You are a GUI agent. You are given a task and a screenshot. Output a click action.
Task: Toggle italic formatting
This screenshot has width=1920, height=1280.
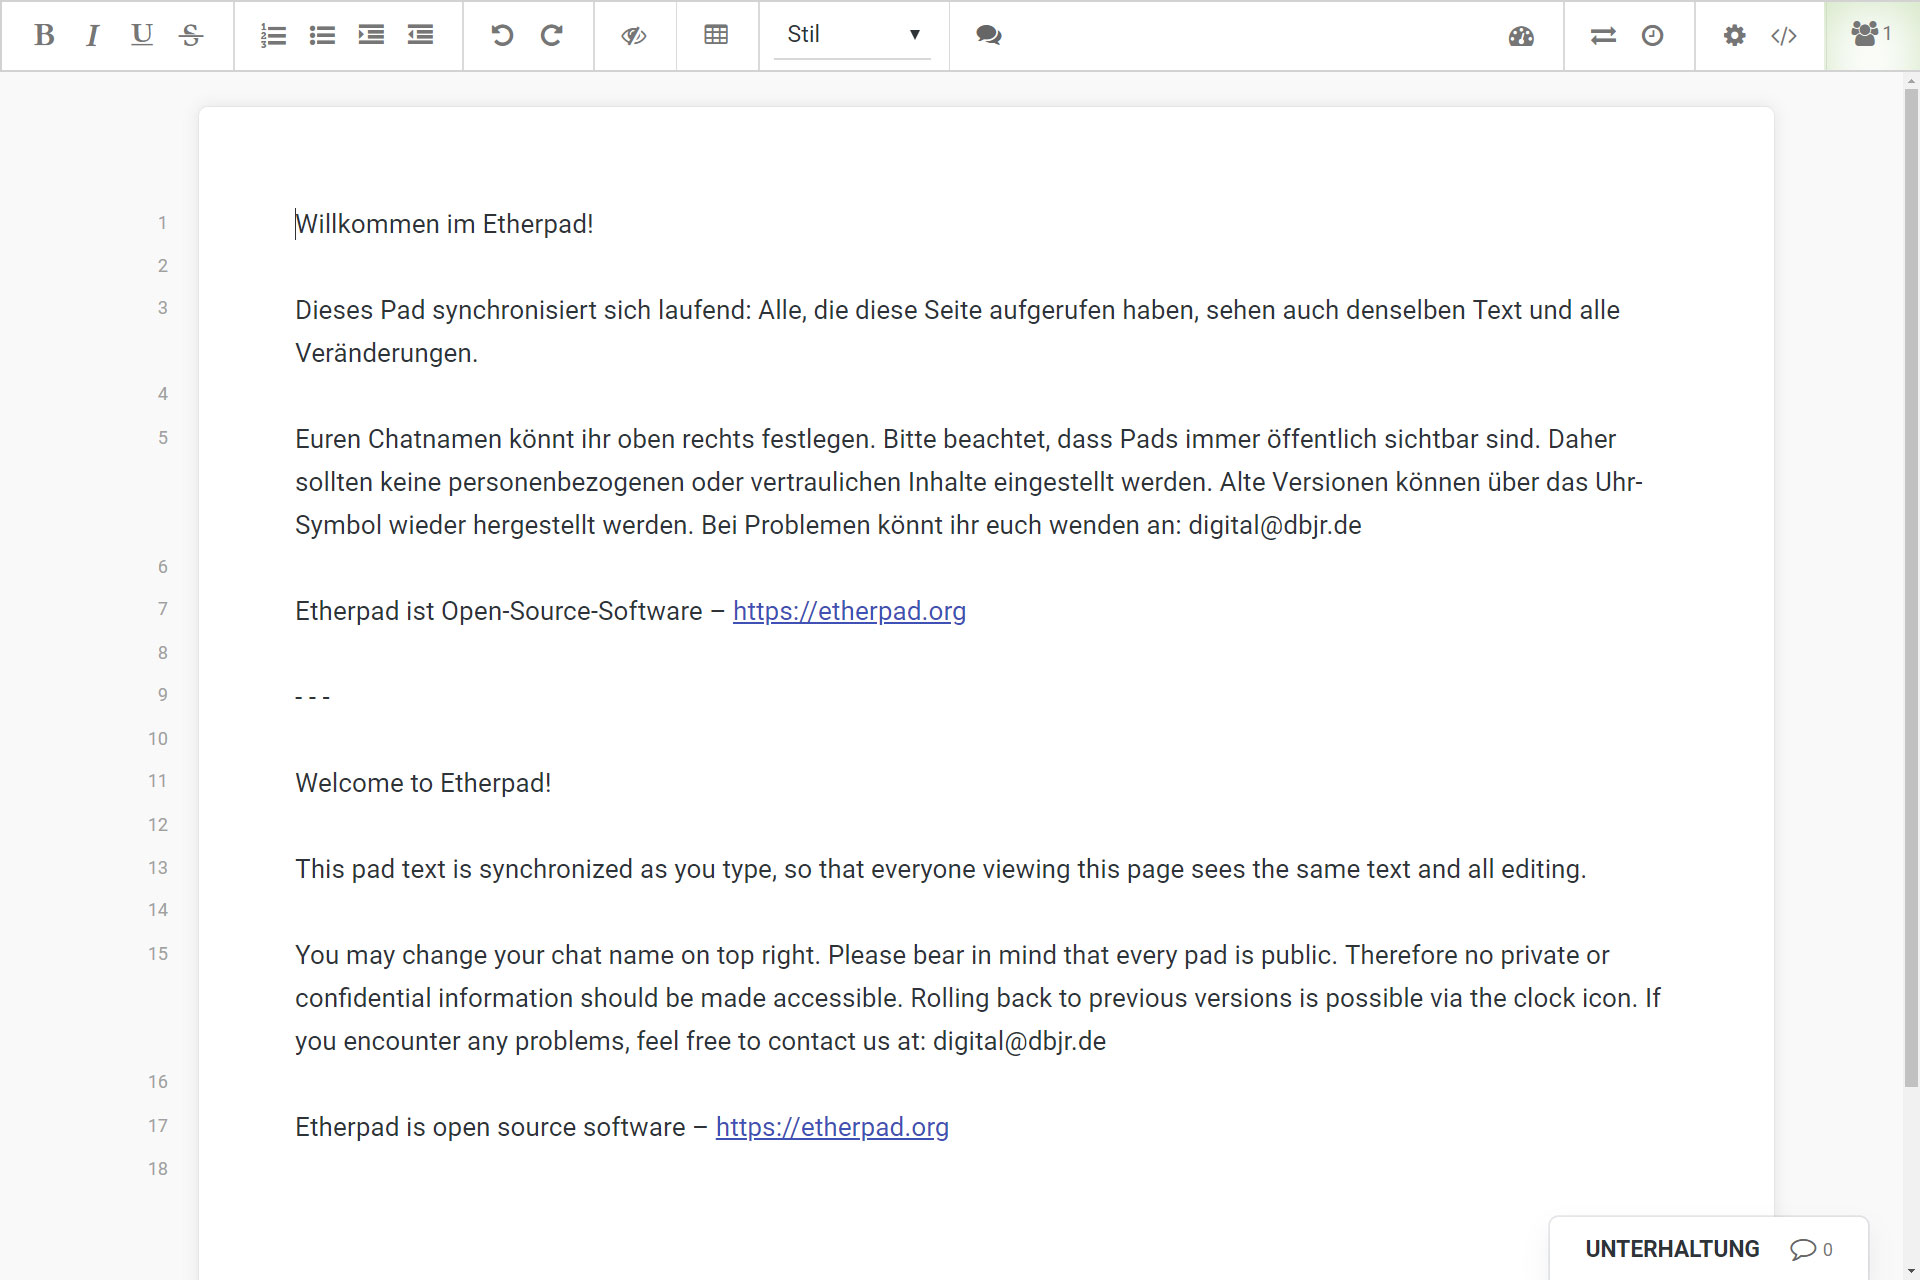click(x=93, y=35)
